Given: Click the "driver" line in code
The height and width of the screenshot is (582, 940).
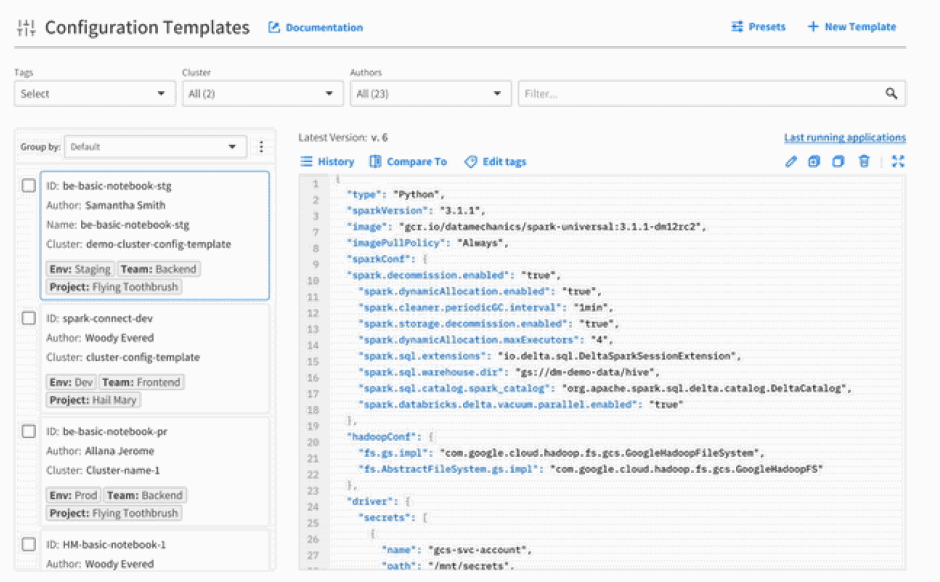Looking at the screenshot, I should [378, 501].
